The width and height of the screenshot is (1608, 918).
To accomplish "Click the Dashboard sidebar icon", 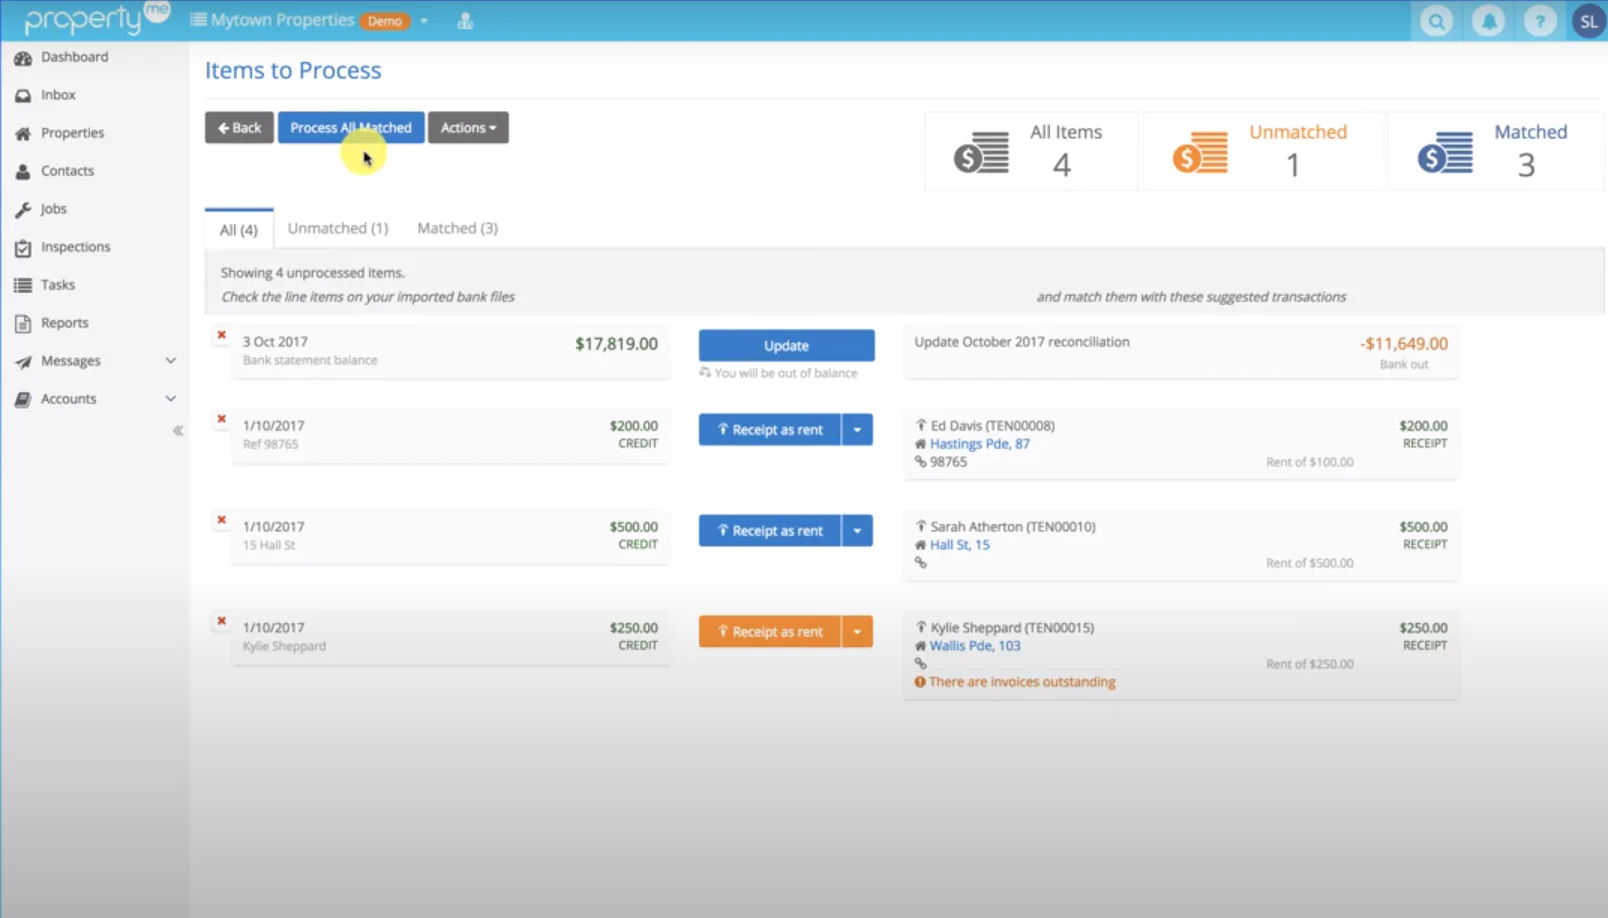I will [x=23, y=58].
